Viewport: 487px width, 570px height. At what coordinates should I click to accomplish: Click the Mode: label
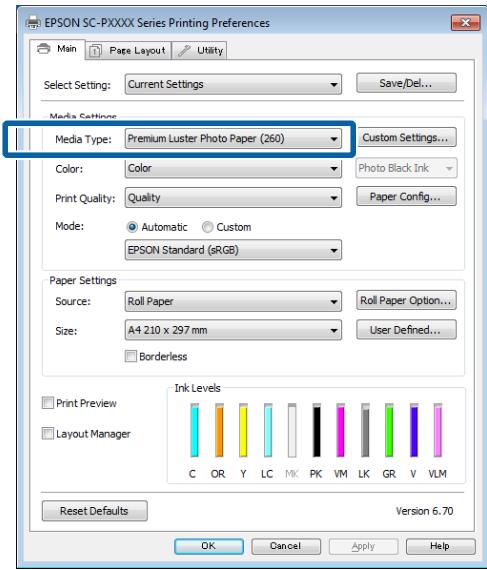(69, 226)
